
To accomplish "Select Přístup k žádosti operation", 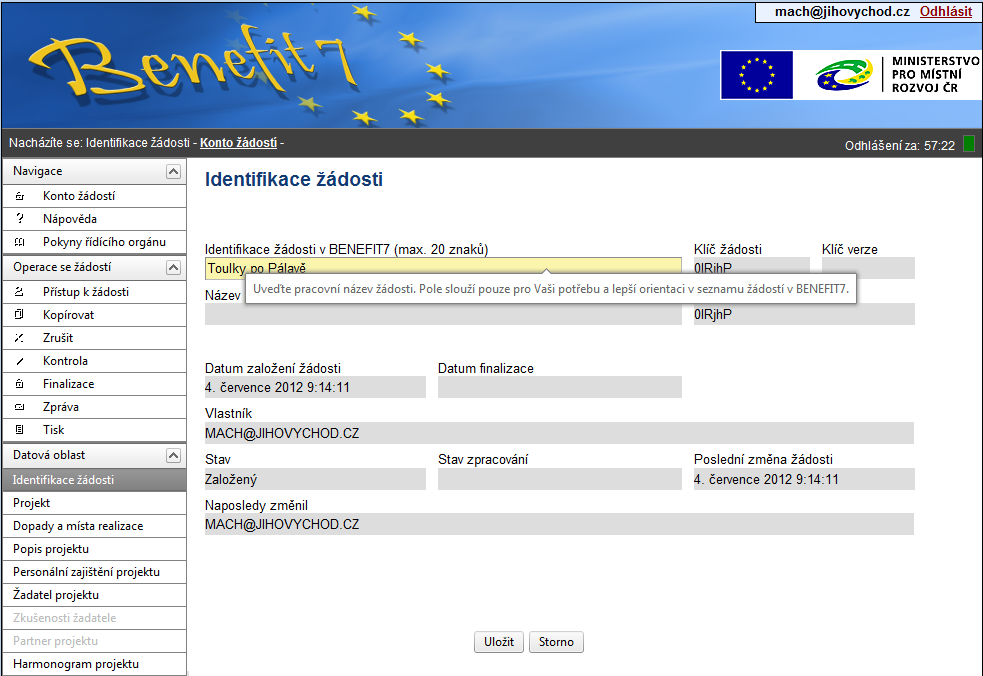I will click(95, 292).
